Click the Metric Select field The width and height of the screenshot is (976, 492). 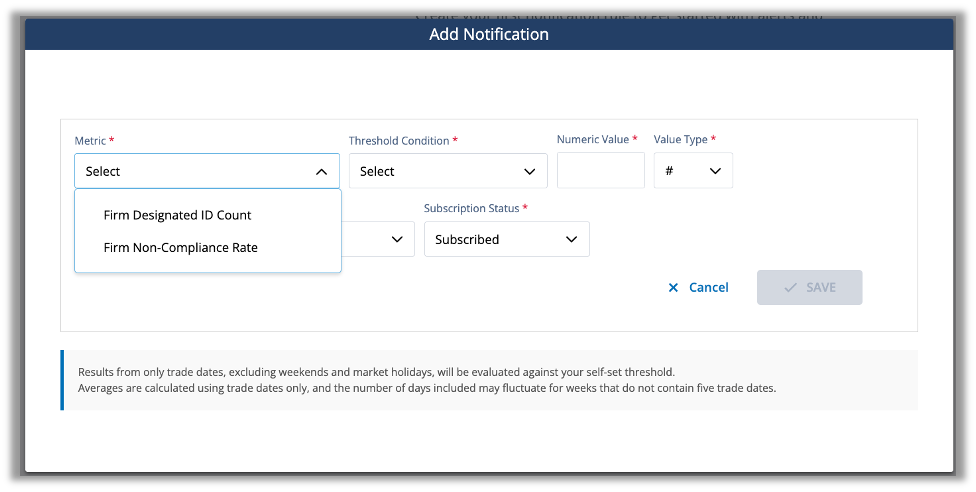click(x=190, y=172)
